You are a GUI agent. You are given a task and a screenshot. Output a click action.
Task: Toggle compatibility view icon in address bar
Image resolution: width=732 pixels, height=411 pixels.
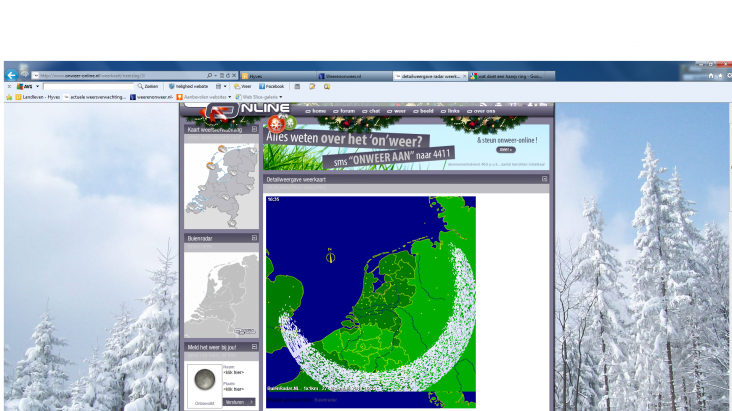(222, 75)
